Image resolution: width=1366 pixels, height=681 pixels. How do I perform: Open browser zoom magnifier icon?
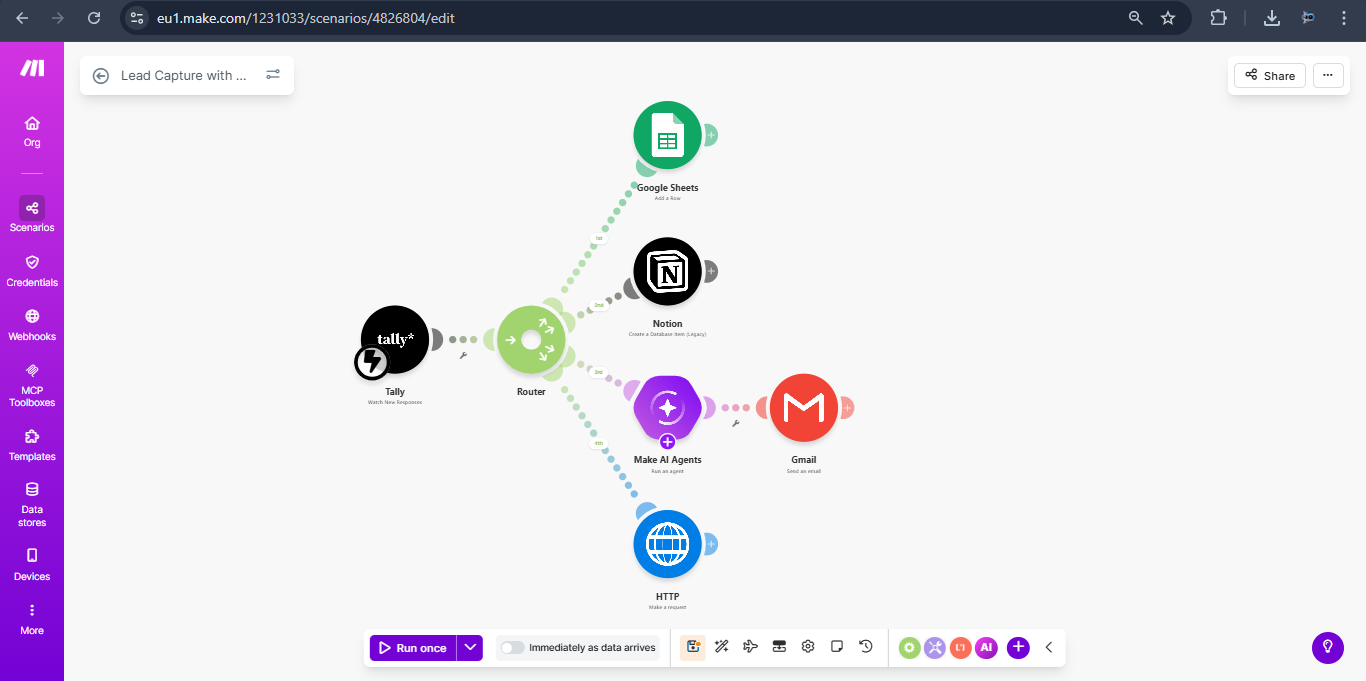point(1135,18)
